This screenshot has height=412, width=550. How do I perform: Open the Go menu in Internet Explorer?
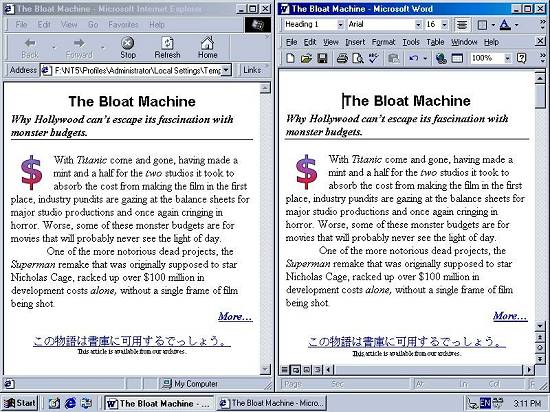click(93, 25)
